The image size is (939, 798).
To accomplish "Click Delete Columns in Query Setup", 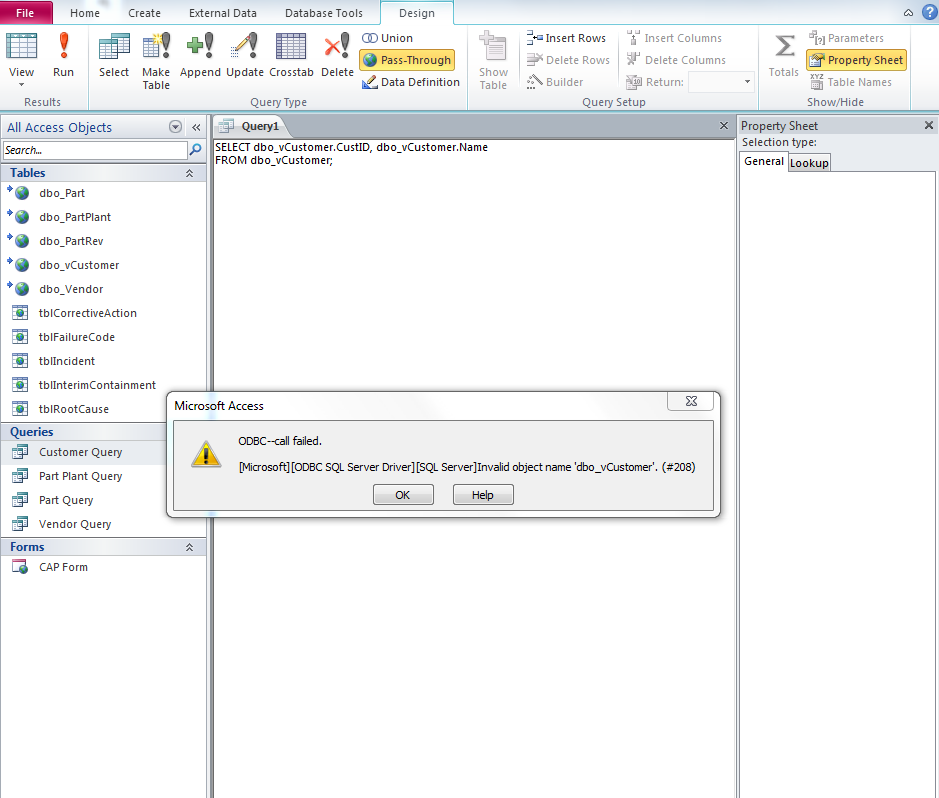I will pyautogui.click(x=676, y=60).
